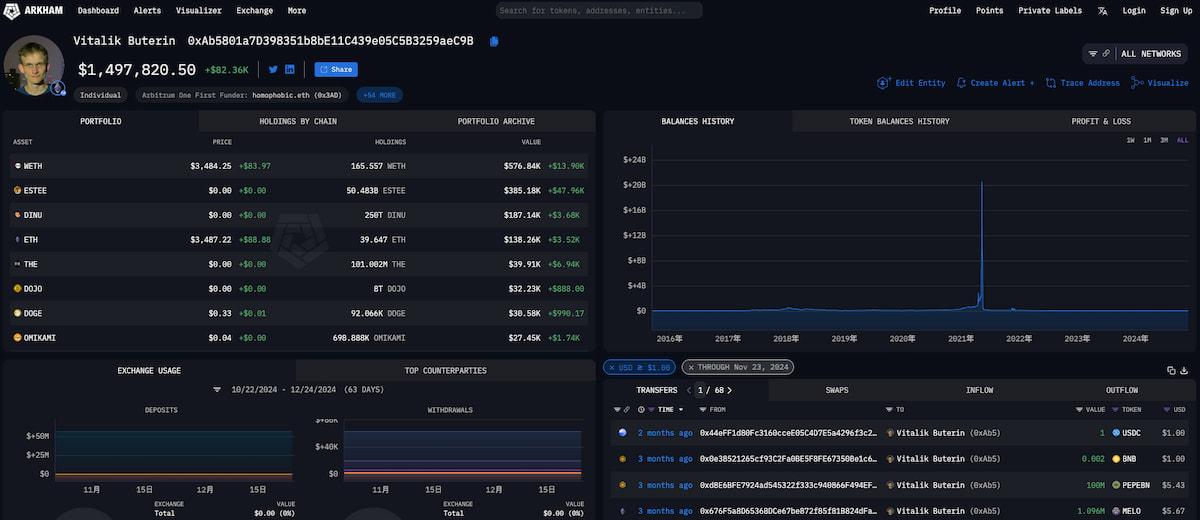Go to next page of transfers

(x=729, y=390)
